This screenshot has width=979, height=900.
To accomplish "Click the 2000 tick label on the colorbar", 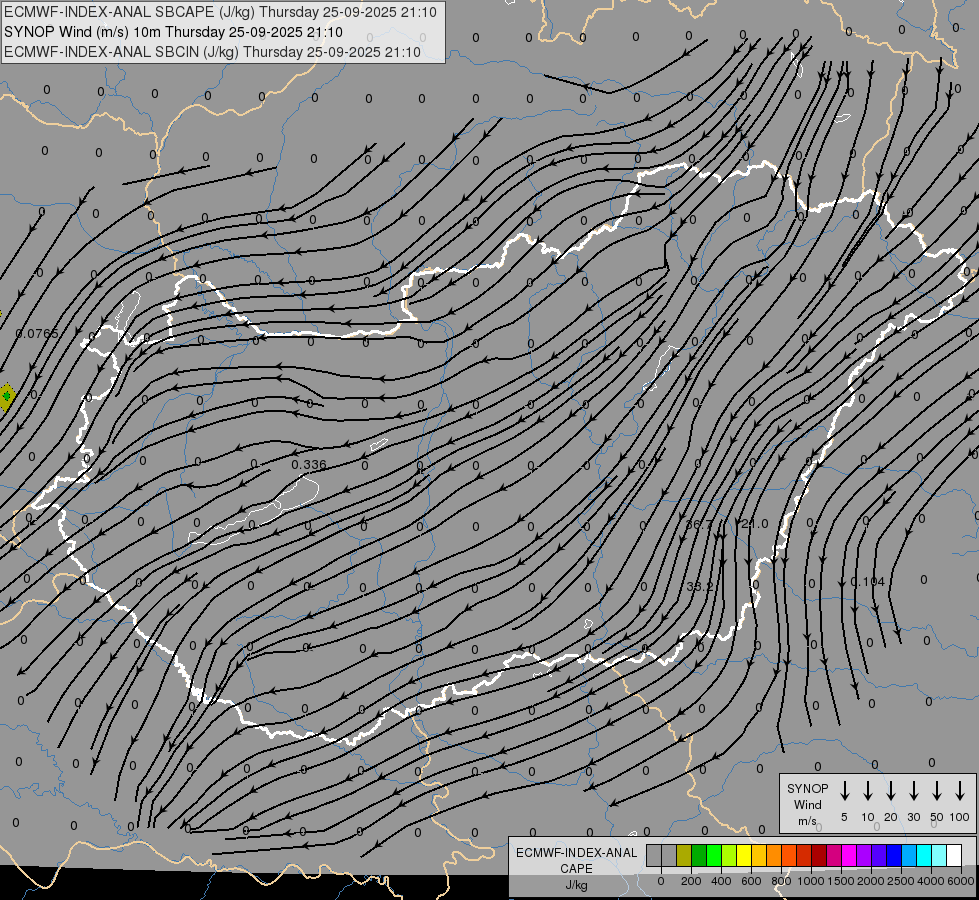I will [x=871, y=881].
